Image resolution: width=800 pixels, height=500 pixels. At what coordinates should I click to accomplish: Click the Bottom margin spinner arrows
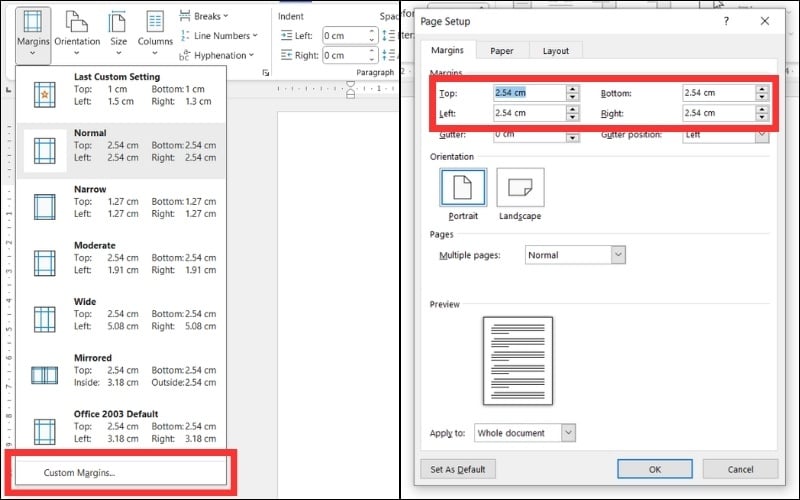[x=762, y=93]
